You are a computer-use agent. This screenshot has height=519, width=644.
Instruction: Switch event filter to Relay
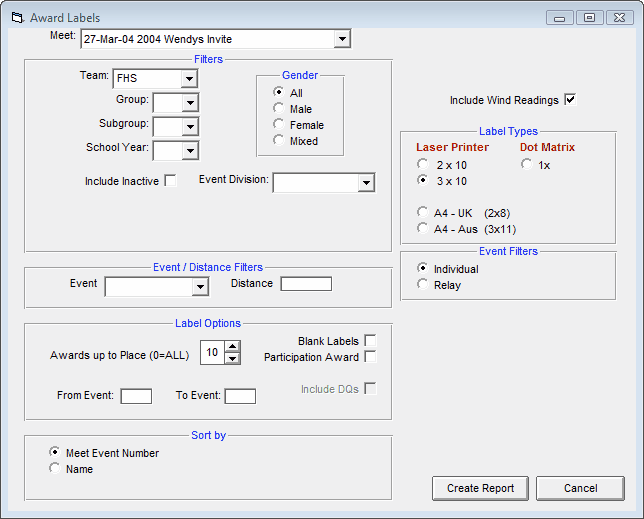(424, 285)
